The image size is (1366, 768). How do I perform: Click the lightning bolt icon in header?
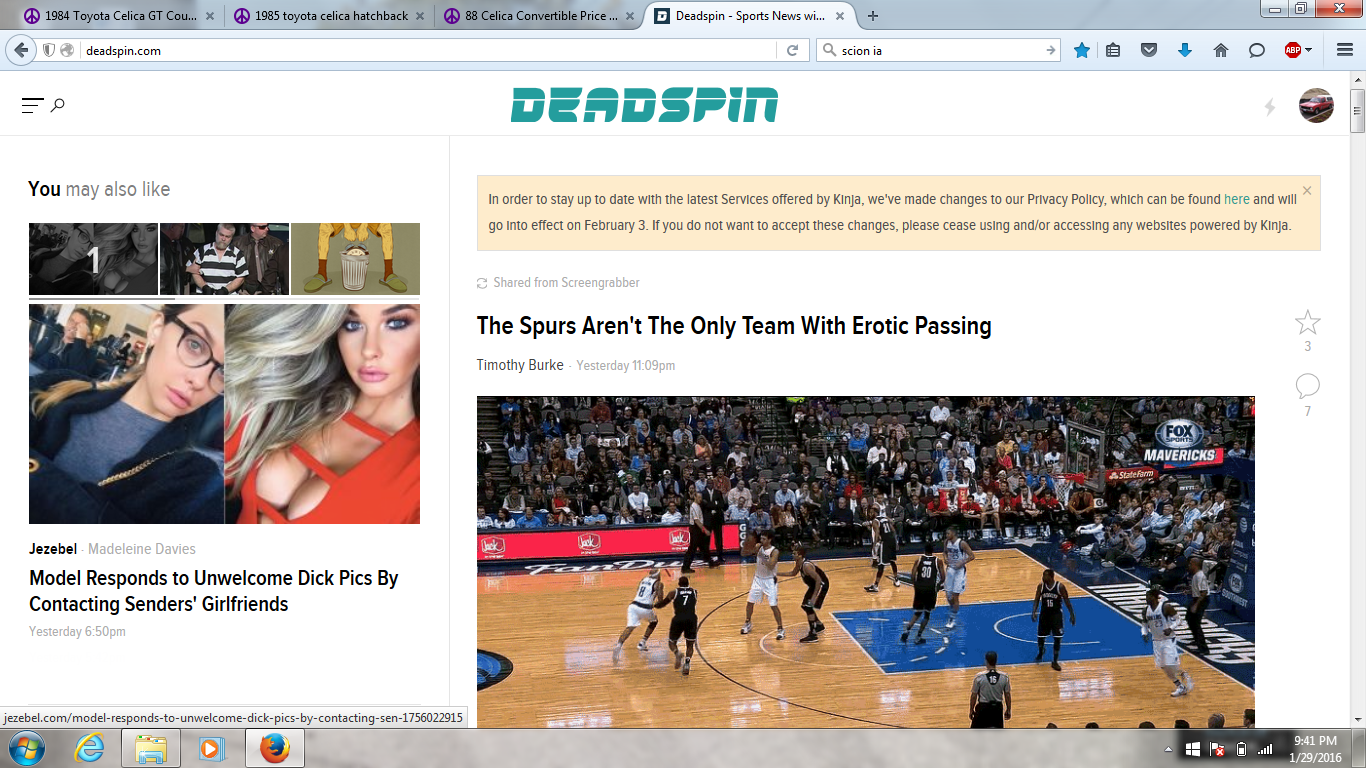click(x=1270, y=106)
